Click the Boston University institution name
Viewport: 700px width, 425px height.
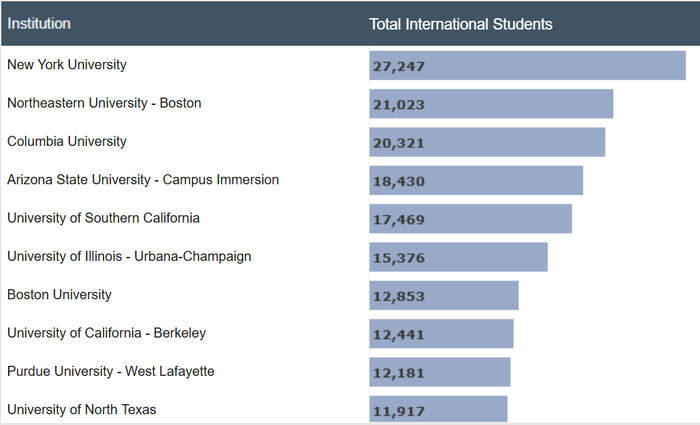(x=59, y=295)
